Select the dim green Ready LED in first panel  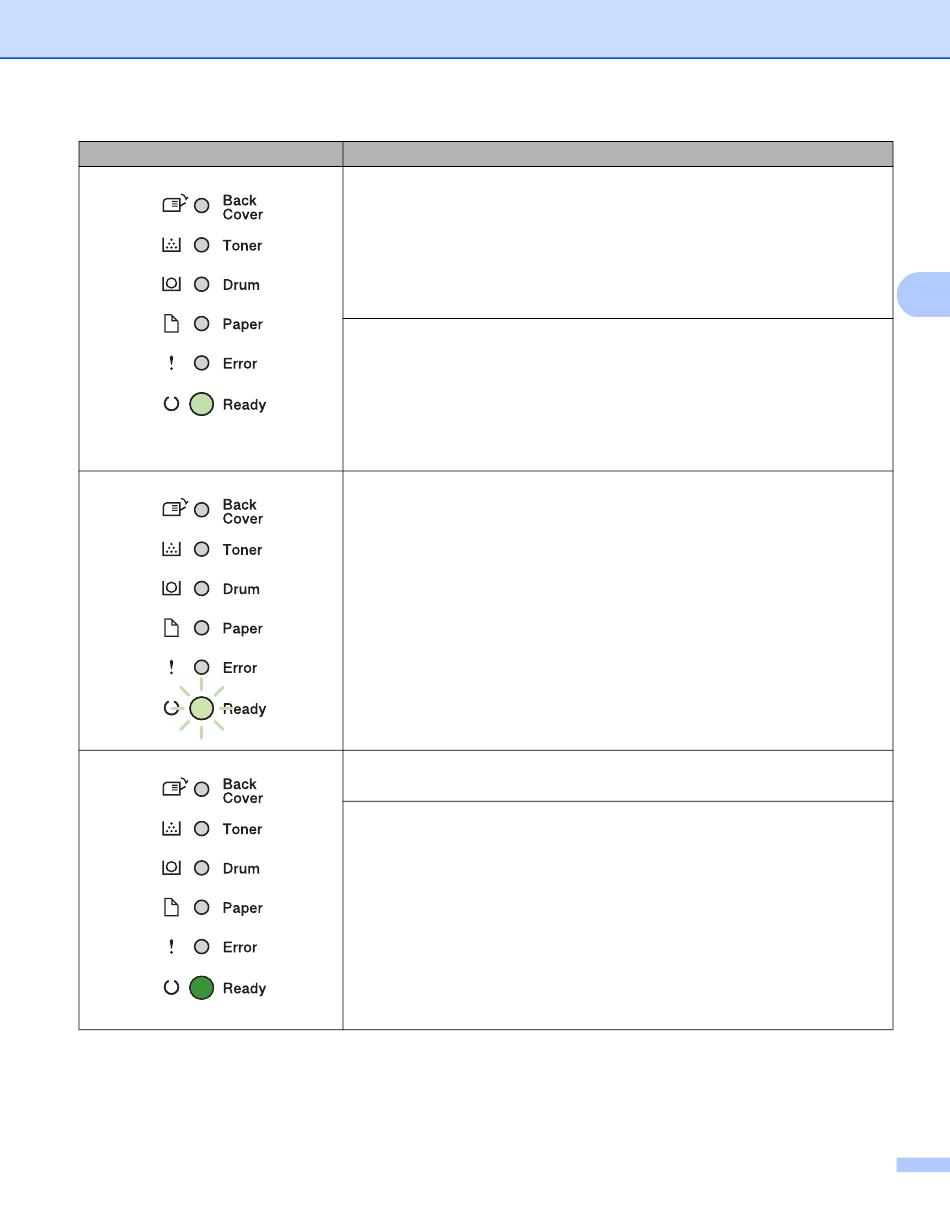pos(202,404)
